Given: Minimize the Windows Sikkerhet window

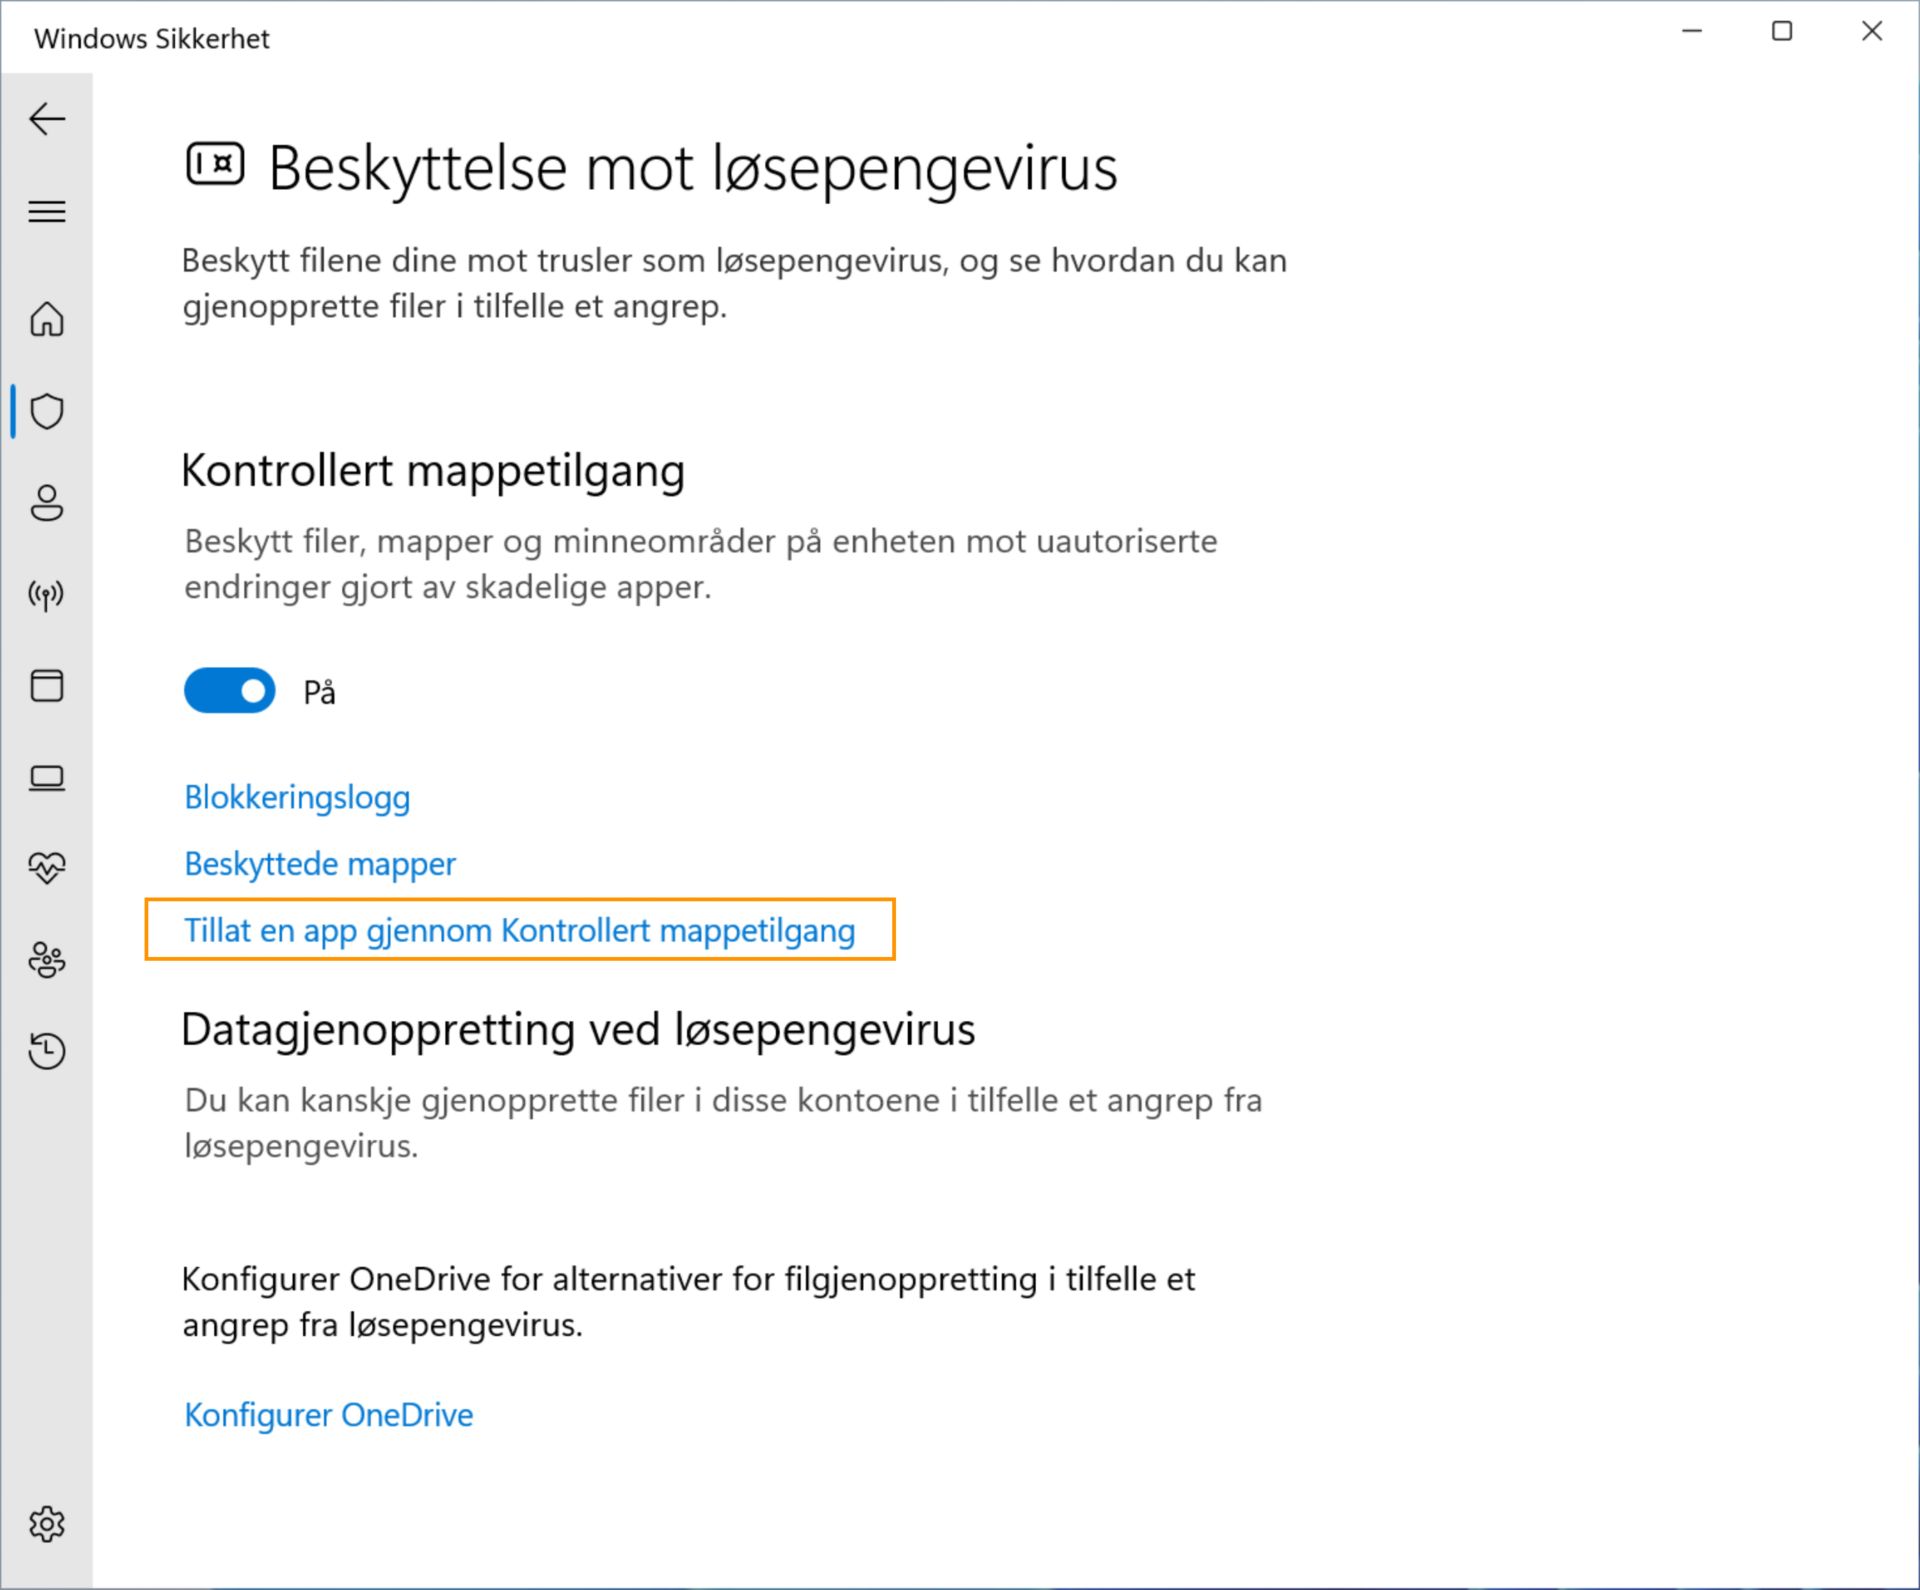Looking at the screenshot, I should 1692,32.
